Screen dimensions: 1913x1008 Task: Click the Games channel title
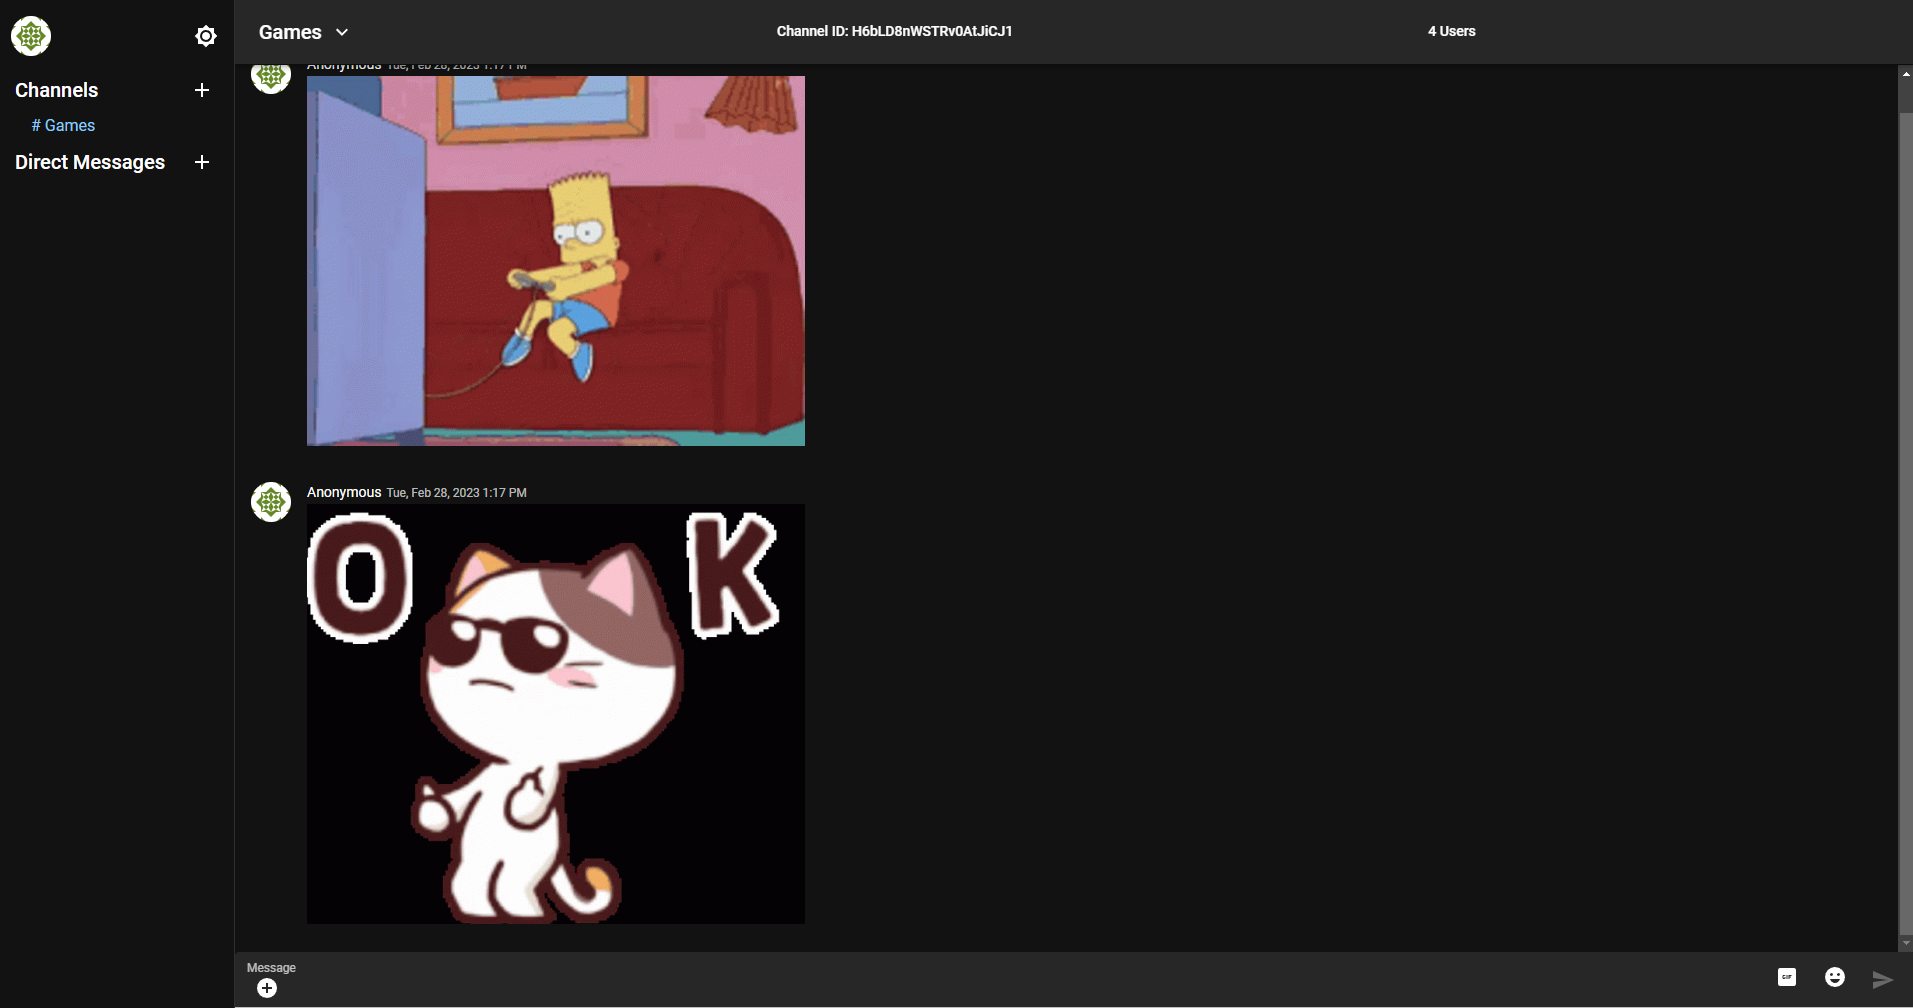[290, 32]
